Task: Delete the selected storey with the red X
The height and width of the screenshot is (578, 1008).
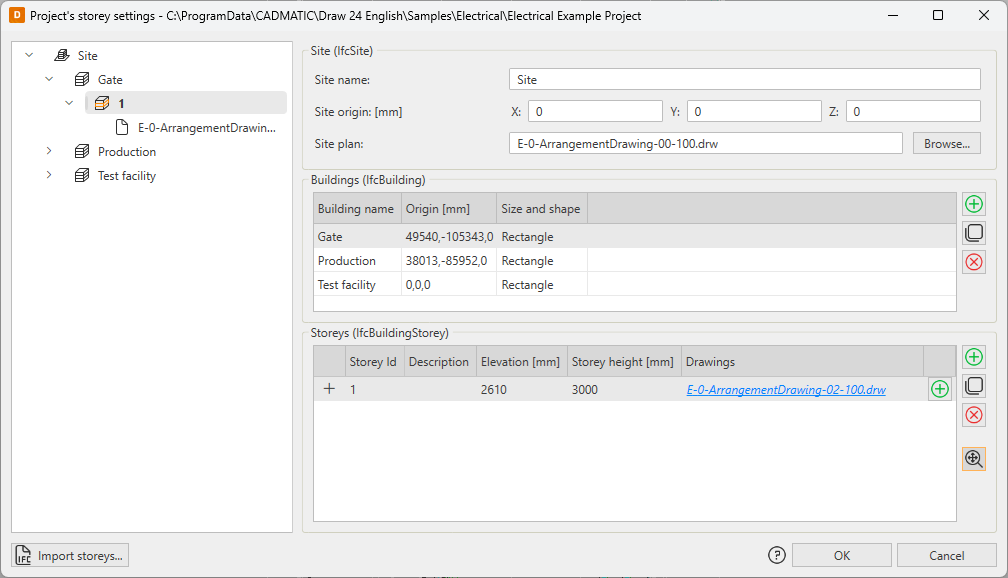Action: click(x=973, y=415)
